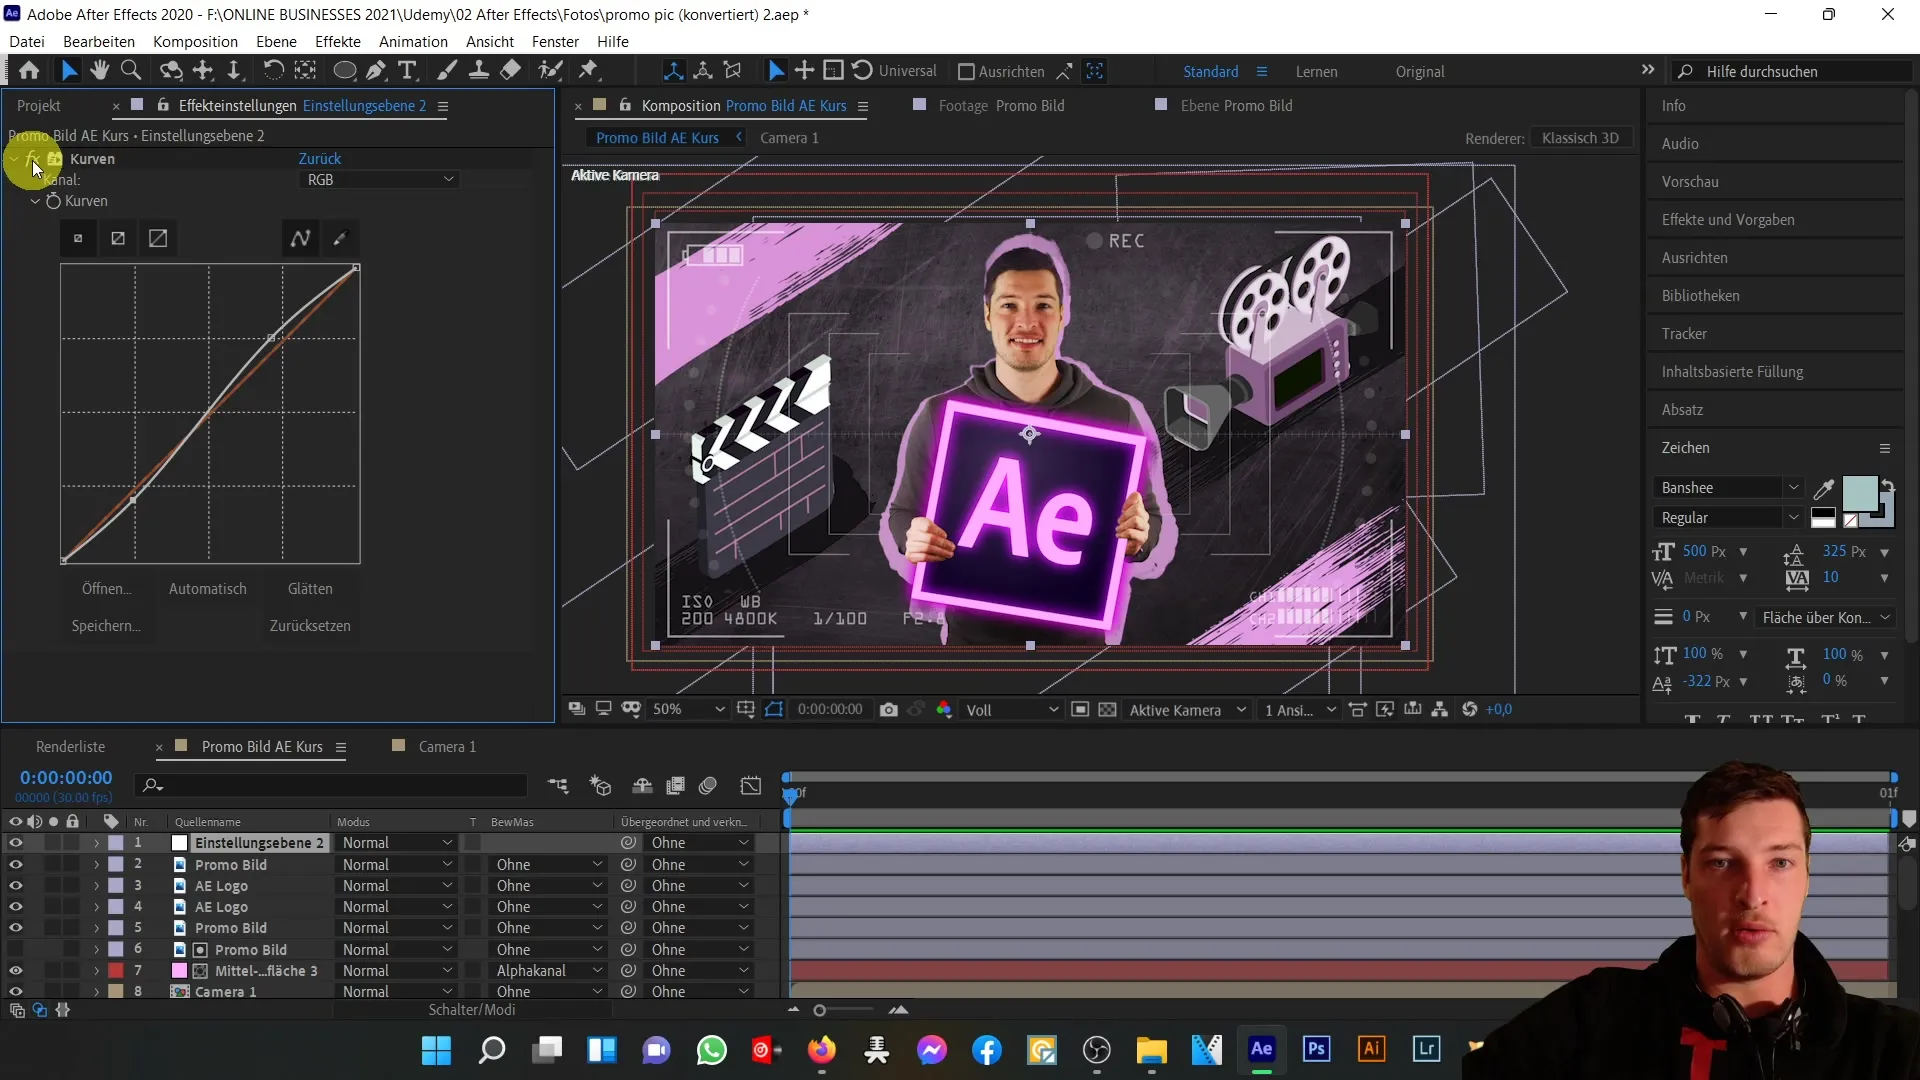Image resolution: width=1920 pixels, height=1080 pixels.
Task: Click the Automatisch button in curves panel
Action: click(207, 588)
